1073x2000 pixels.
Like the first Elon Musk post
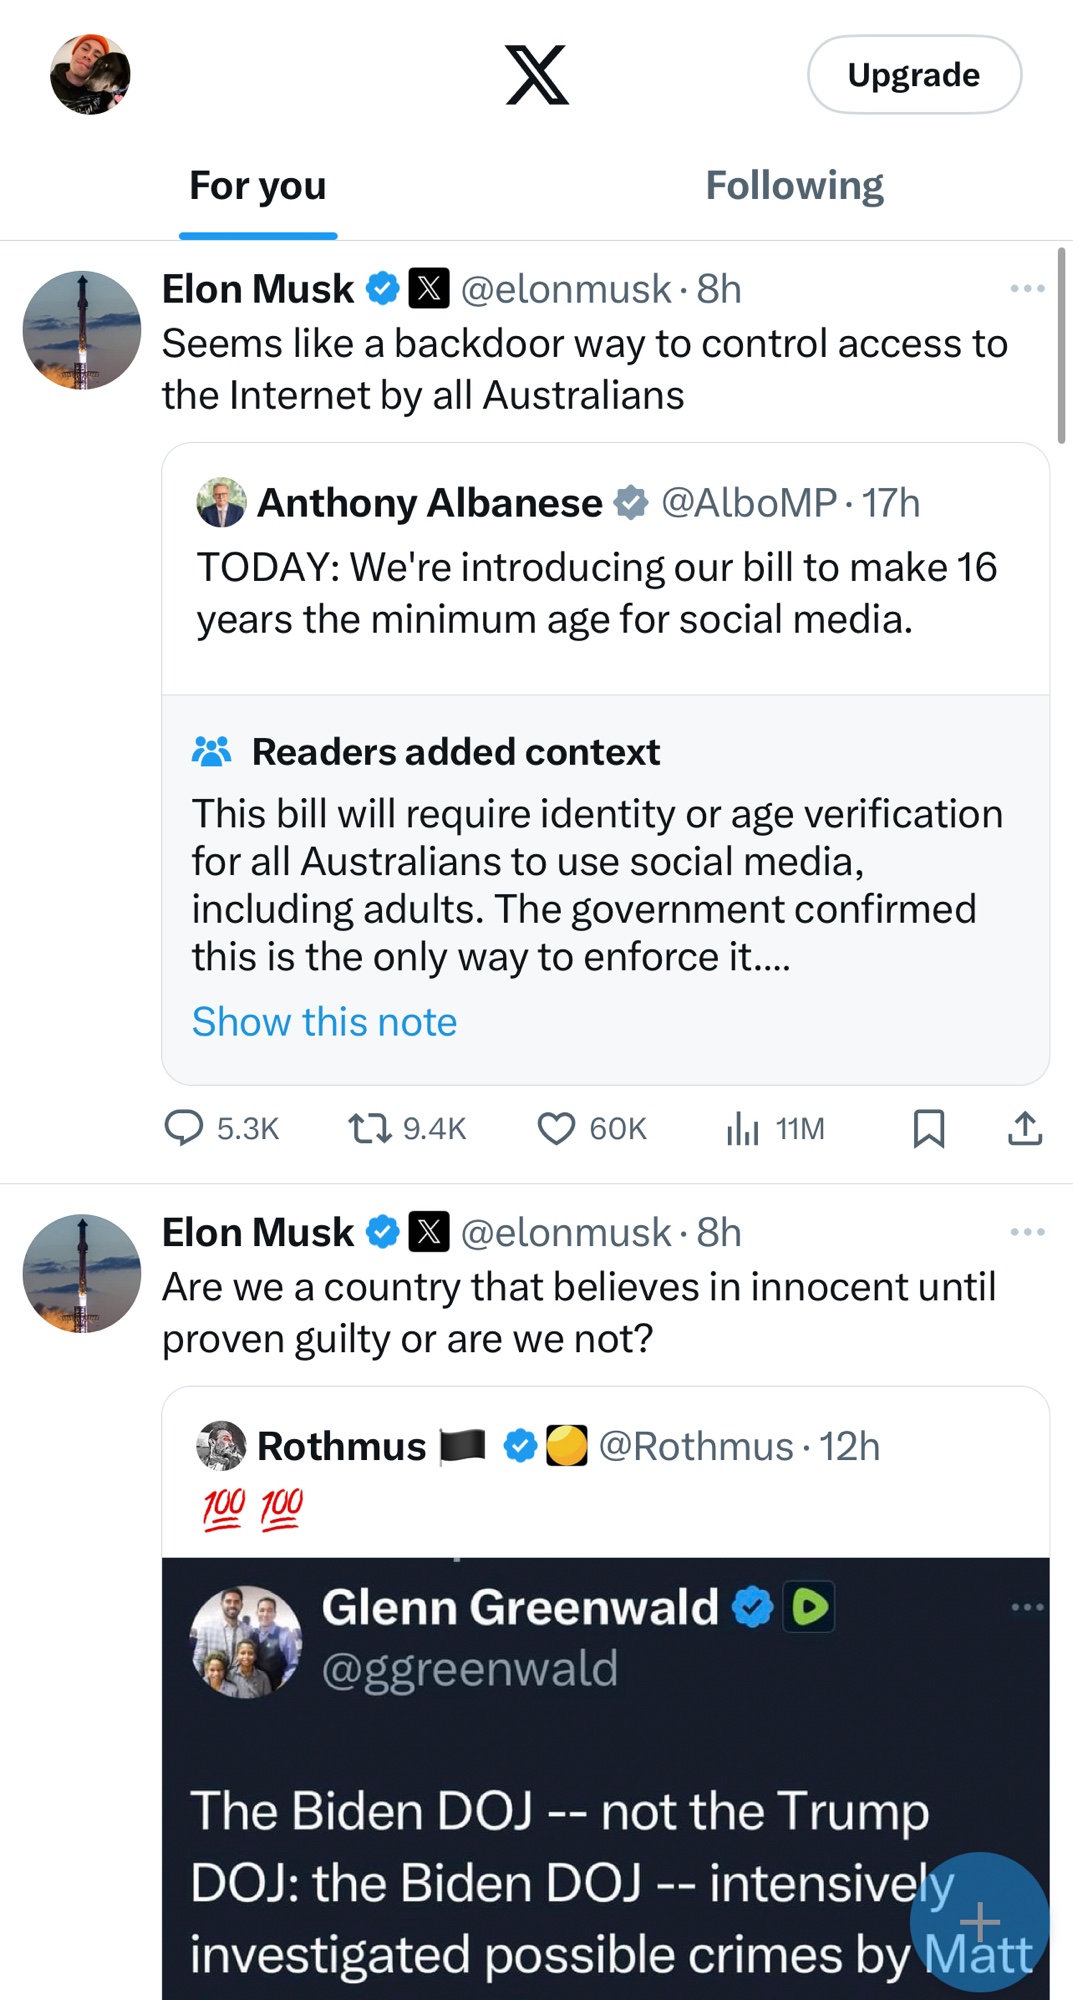pos(556,1128)
